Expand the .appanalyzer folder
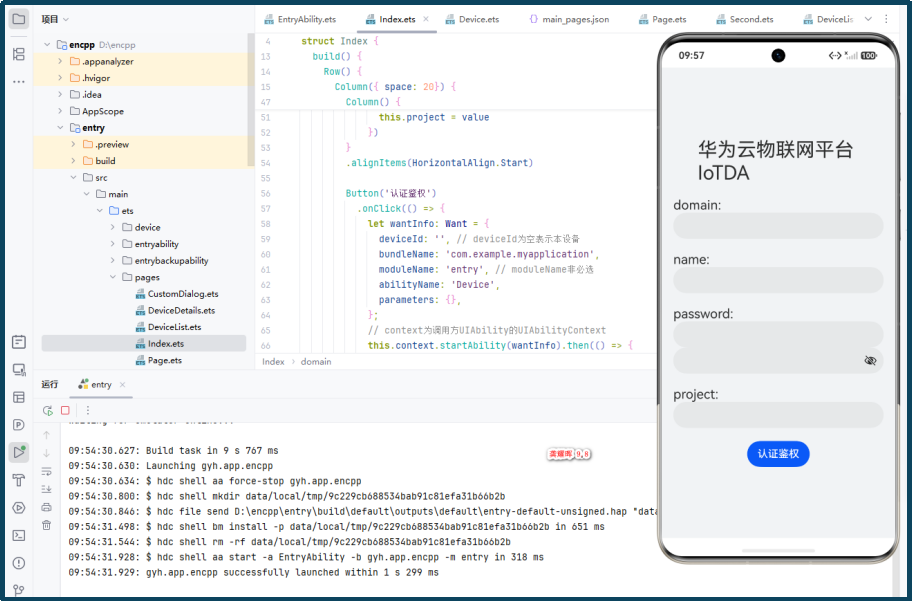Viewport: 912px width, 601px height. pyautogui.click(x=60, y=61)
